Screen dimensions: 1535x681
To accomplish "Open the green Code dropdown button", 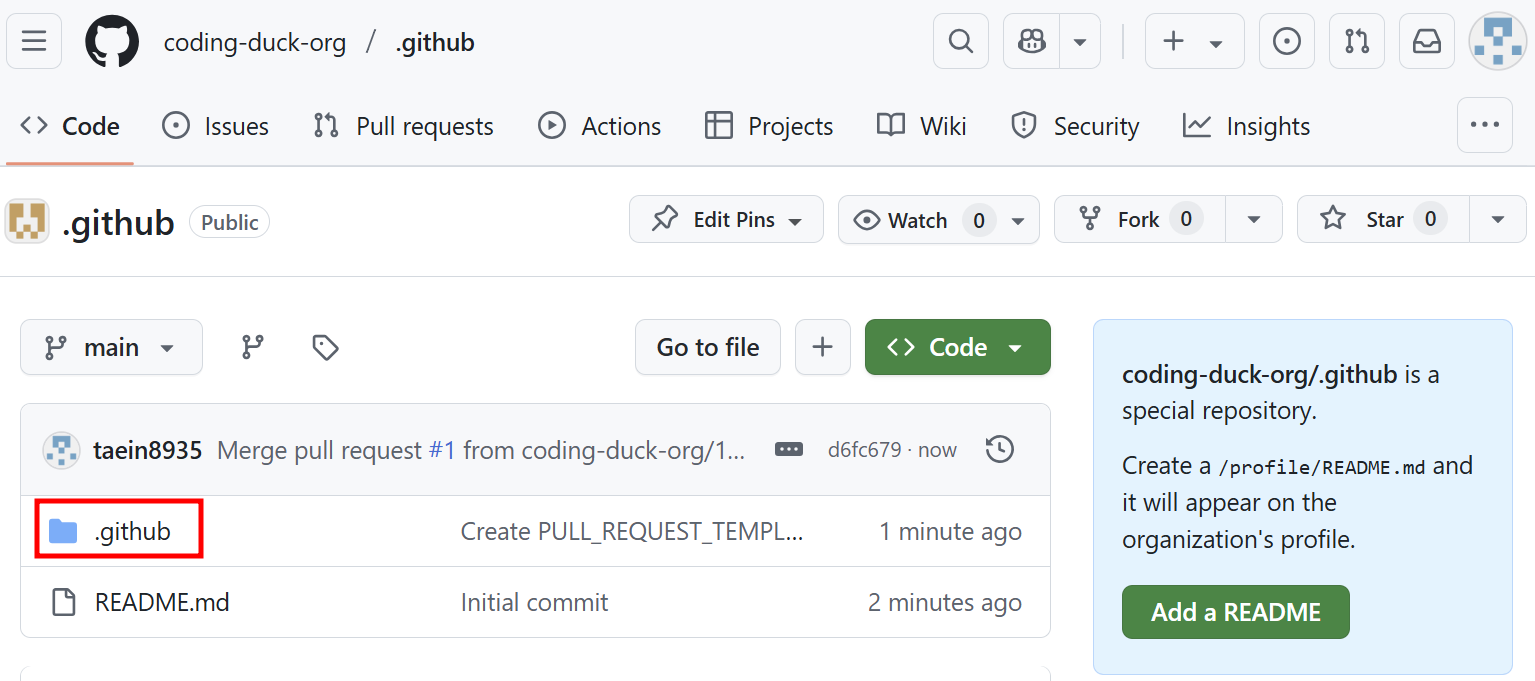I will click(x=958, y=347).
